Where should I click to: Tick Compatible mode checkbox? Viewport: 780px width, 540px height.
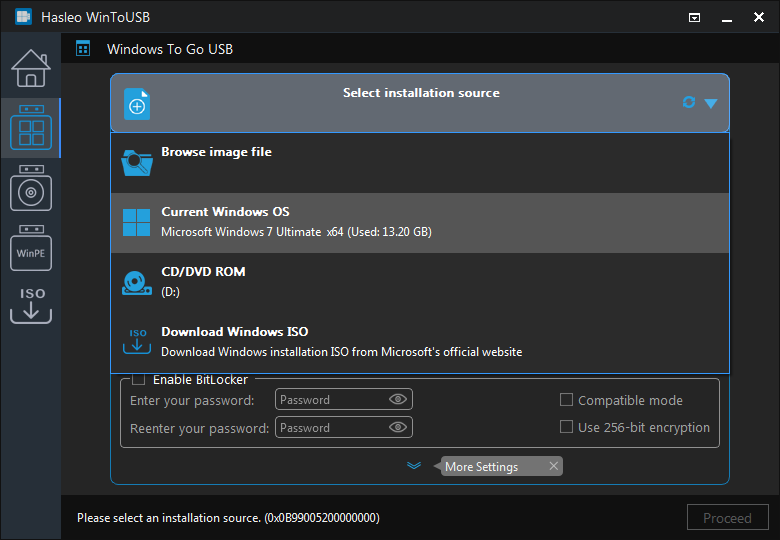[566, 400]
